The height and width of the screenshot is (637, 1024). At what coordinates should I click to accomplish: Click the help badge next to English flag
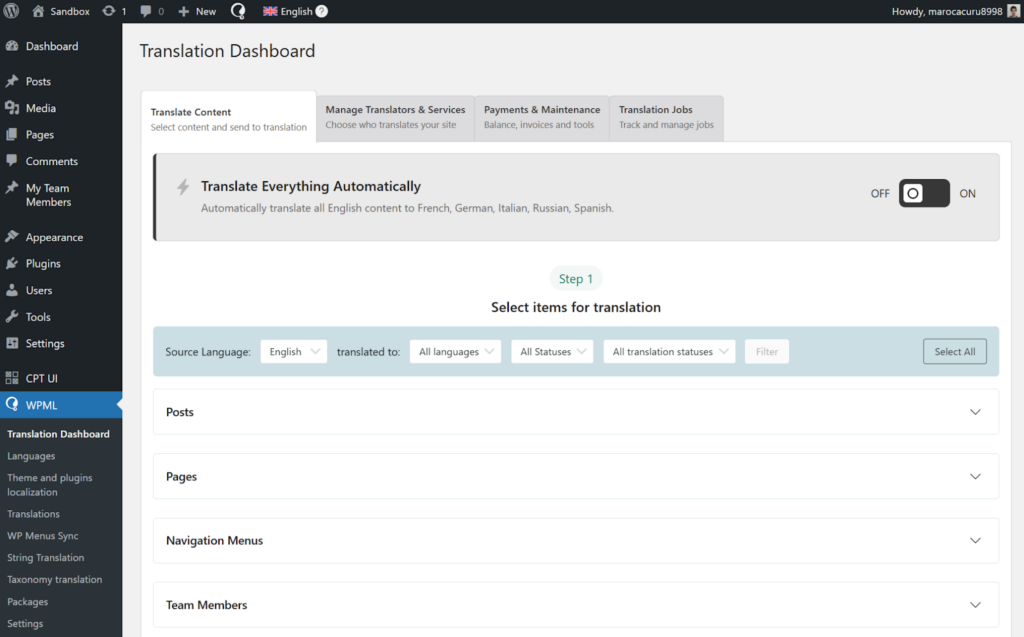point(320,11)
